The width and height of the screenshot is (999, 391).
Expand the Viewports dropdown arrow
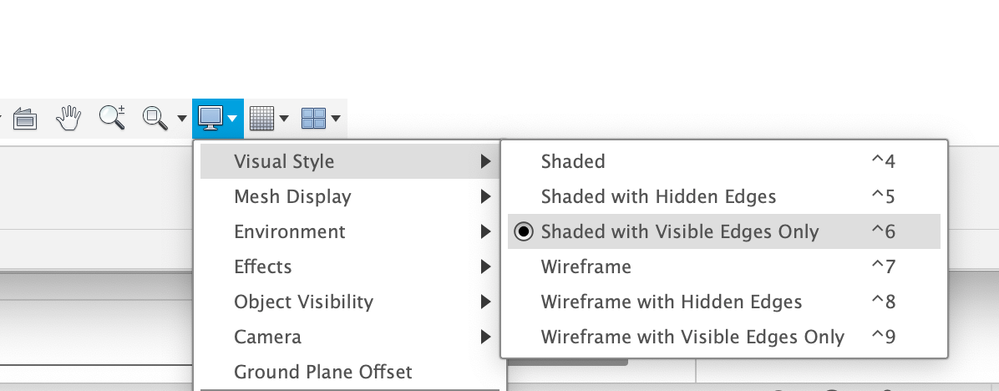click(336, 118)
